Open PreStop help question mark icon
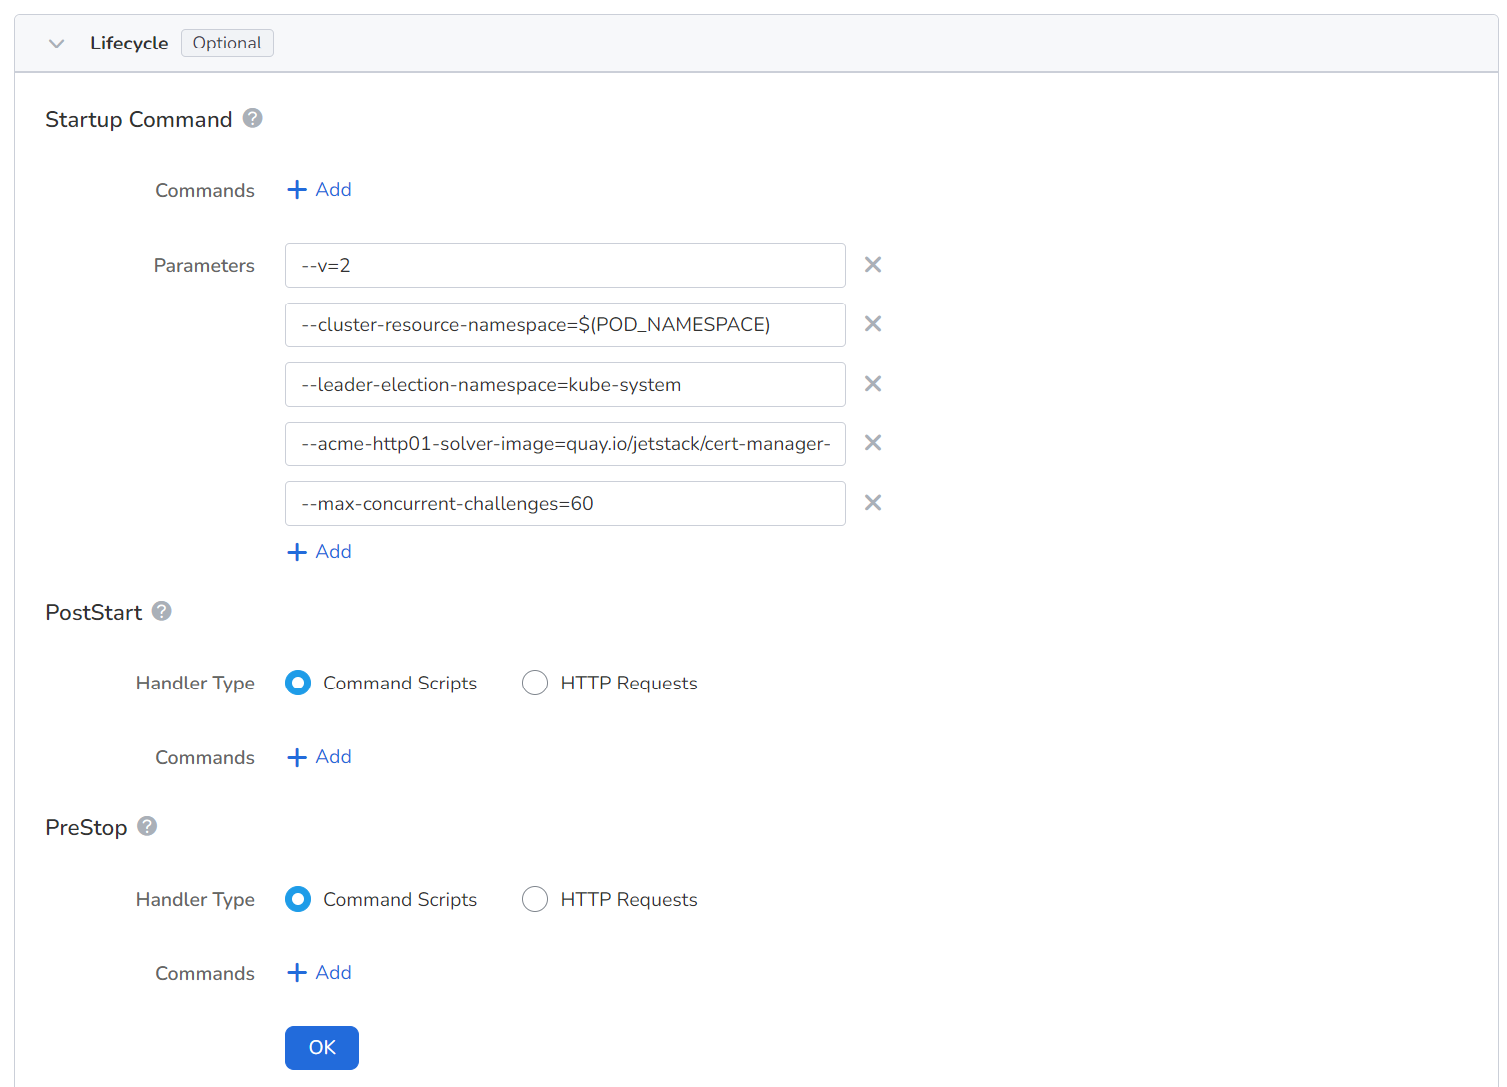Screen dimensions: 1507x1087 [x=147, y=826]
